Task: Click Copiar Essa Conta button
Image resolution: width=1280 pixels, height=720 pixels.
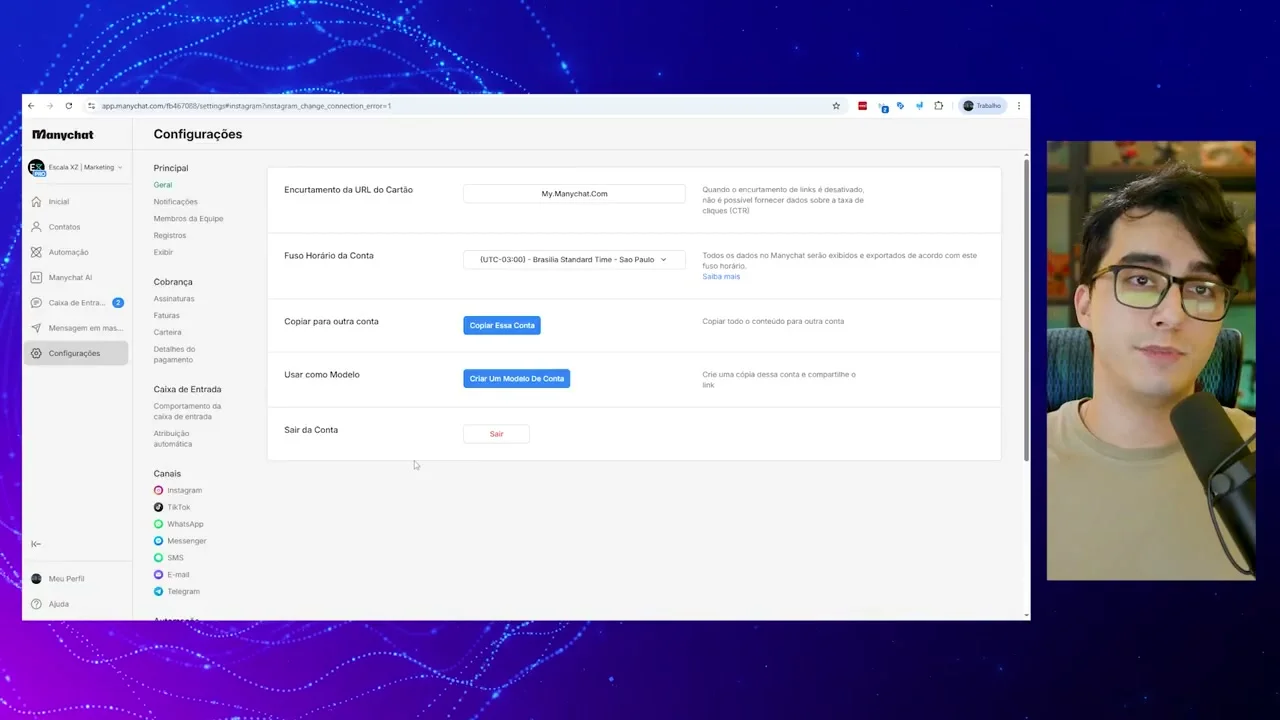Action: pos(502,325)
